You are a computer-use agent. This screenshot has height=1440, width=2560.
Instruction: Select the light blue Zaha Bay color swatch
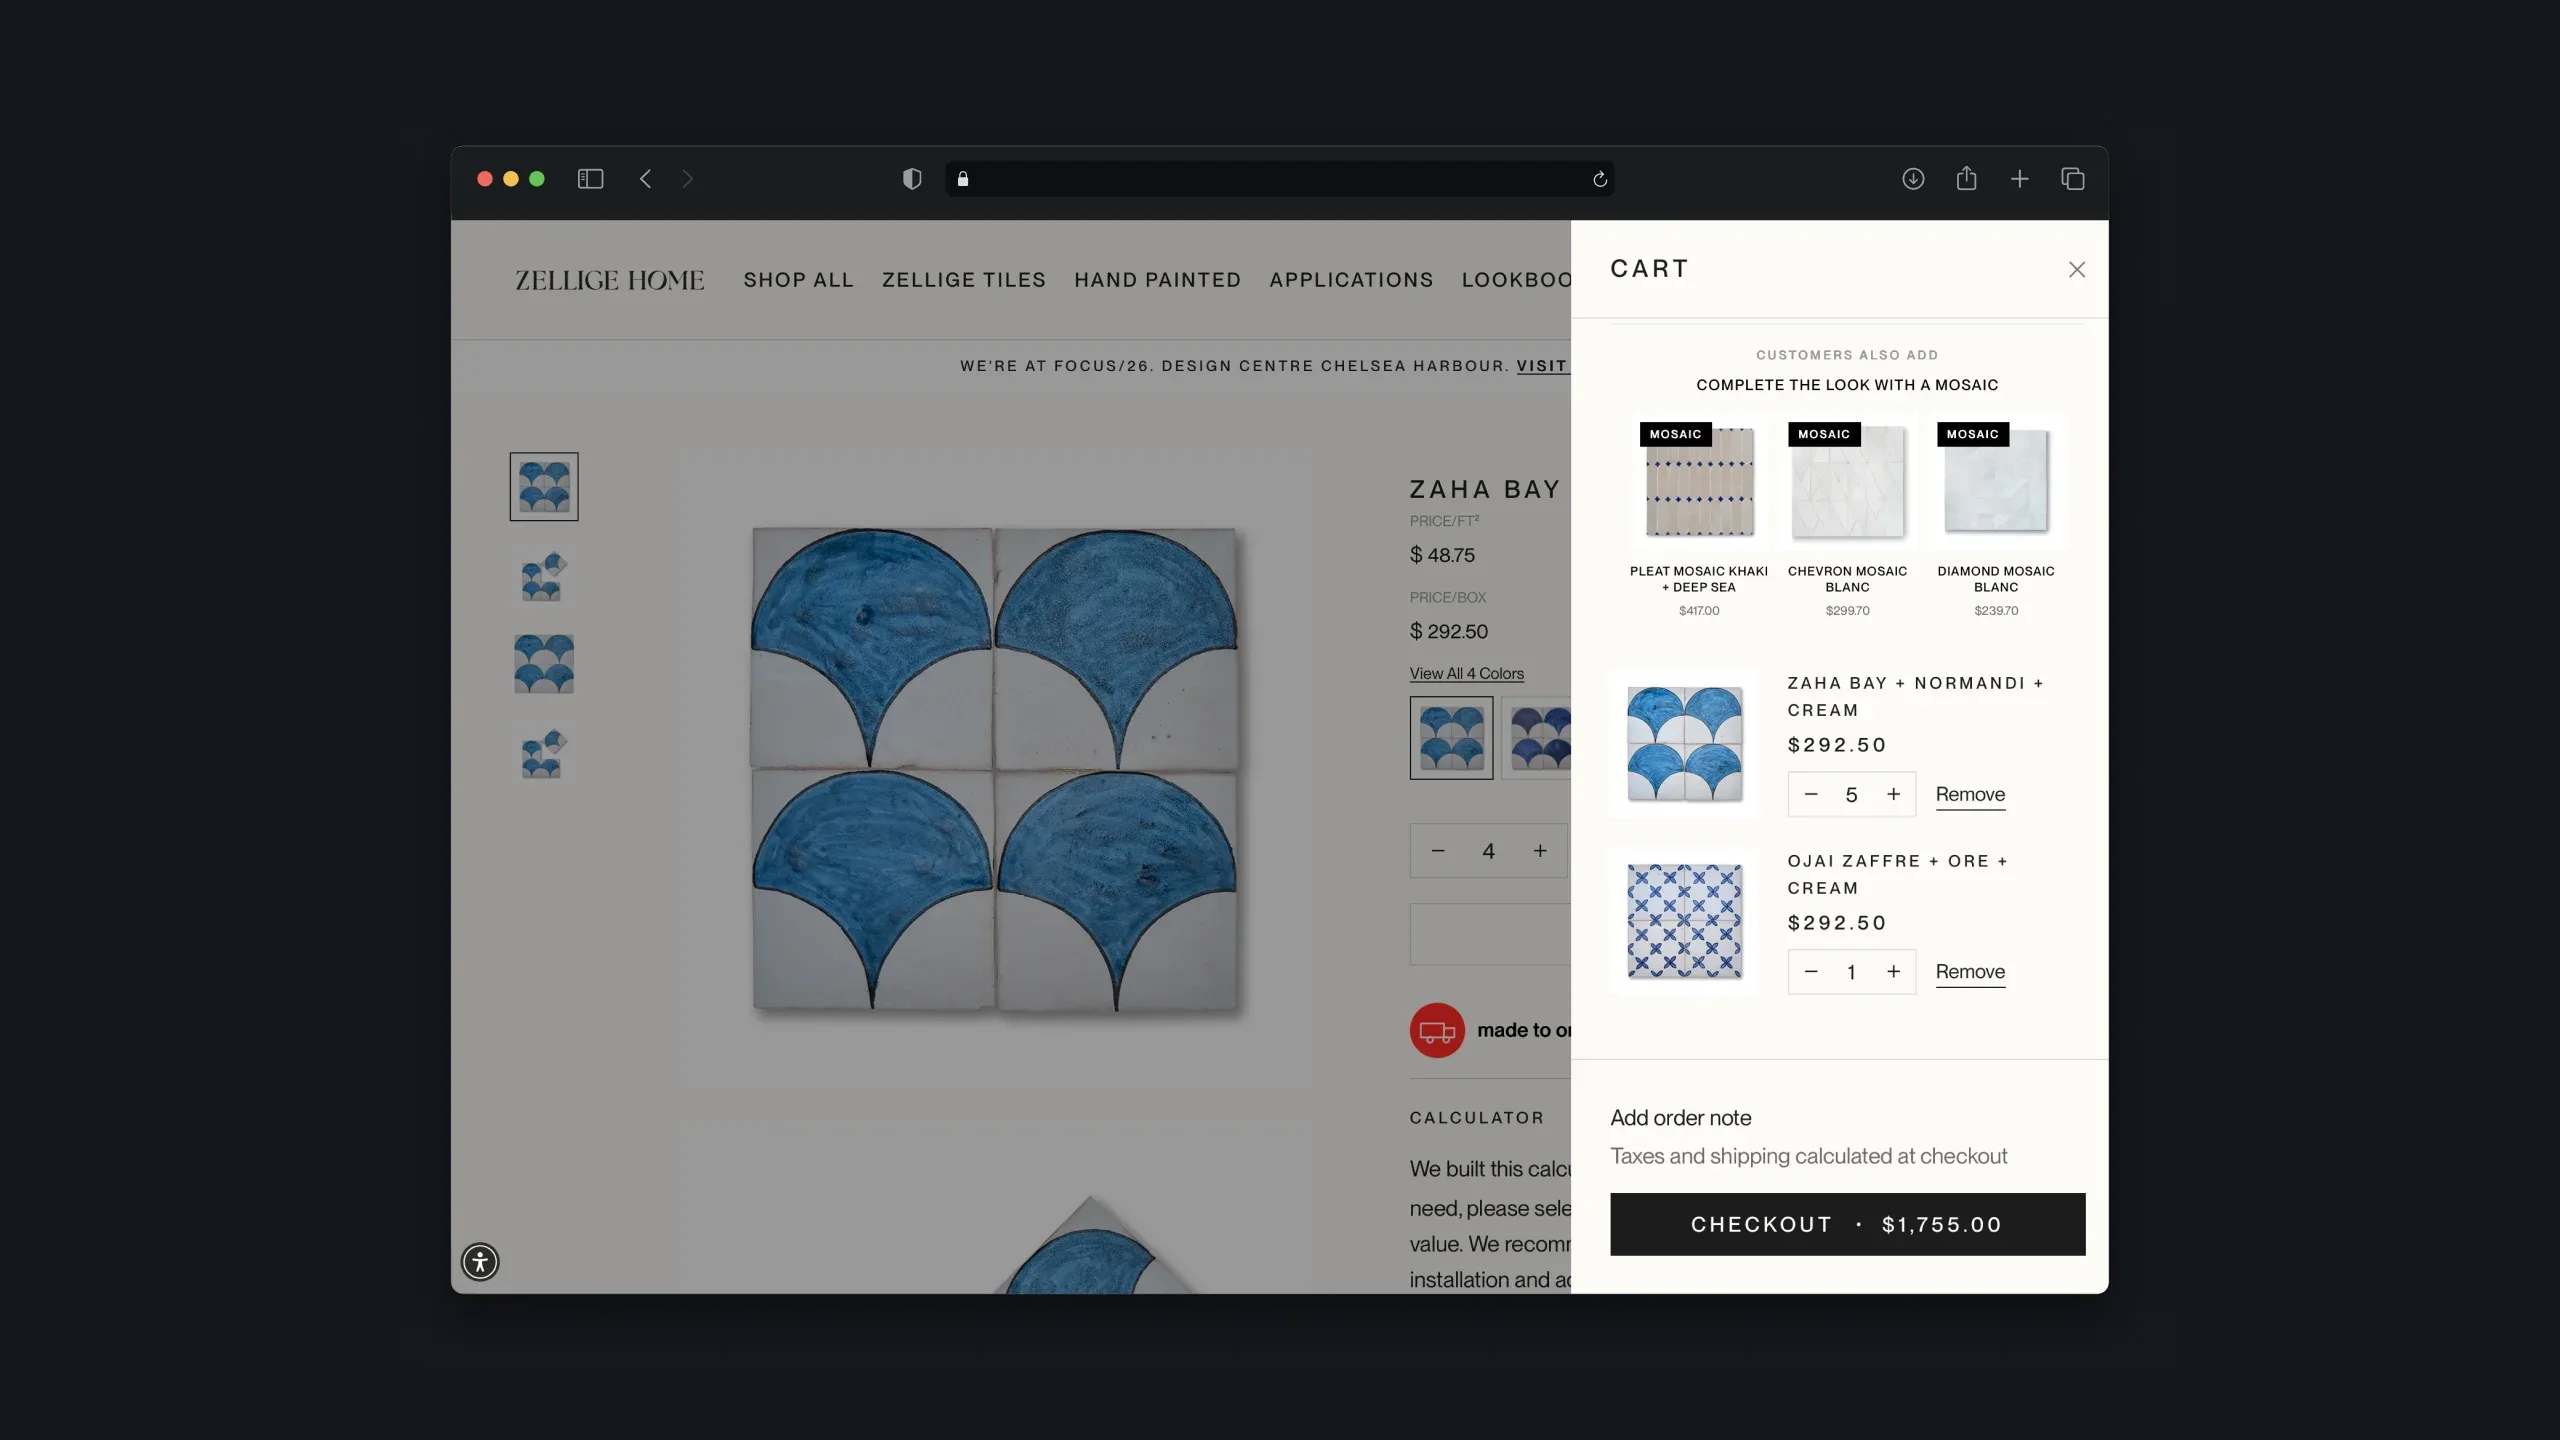(x=1451, y=738)
